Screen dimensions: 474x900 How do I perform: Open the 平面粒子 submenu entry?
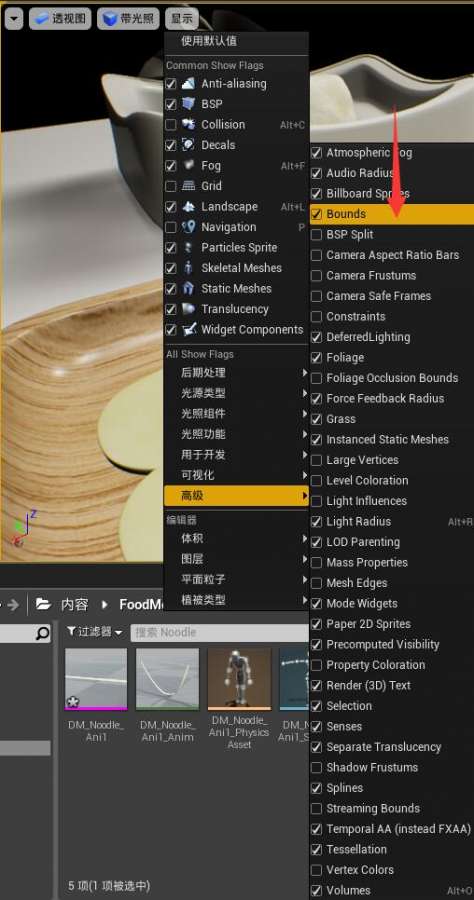pos(236,580)
